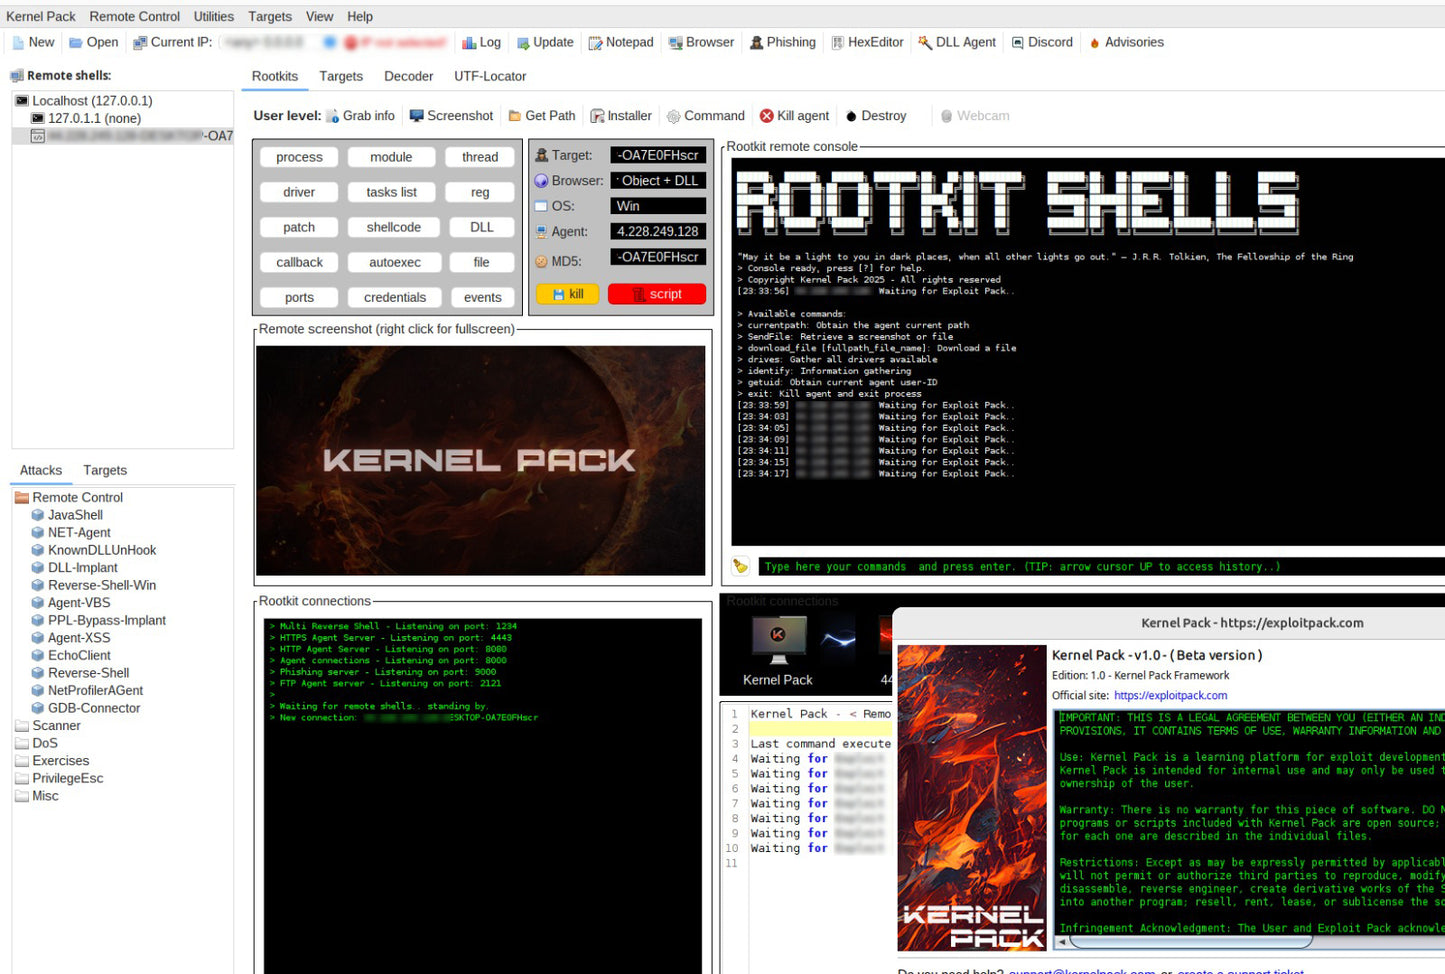Viewport: 1445px width, 974px height.
Task: Open the Utilities menu
Action: [213, 16]
